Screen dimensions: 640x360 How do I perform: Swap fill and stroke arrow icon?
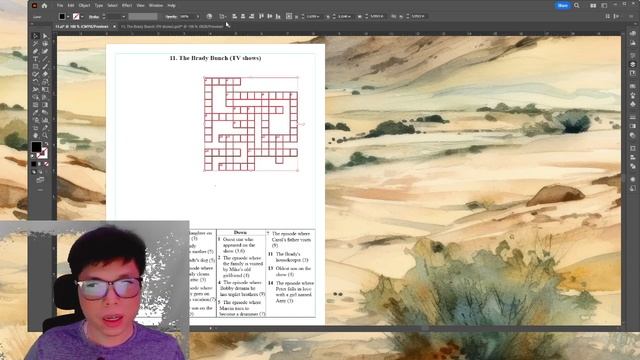(46, 144)
